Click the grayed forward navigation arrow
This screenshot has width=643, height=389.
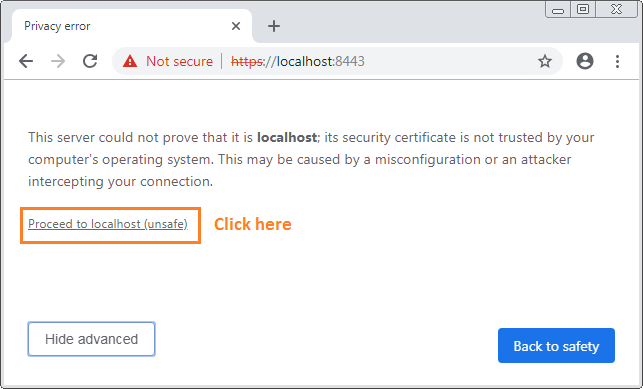(x=58, y=61)
